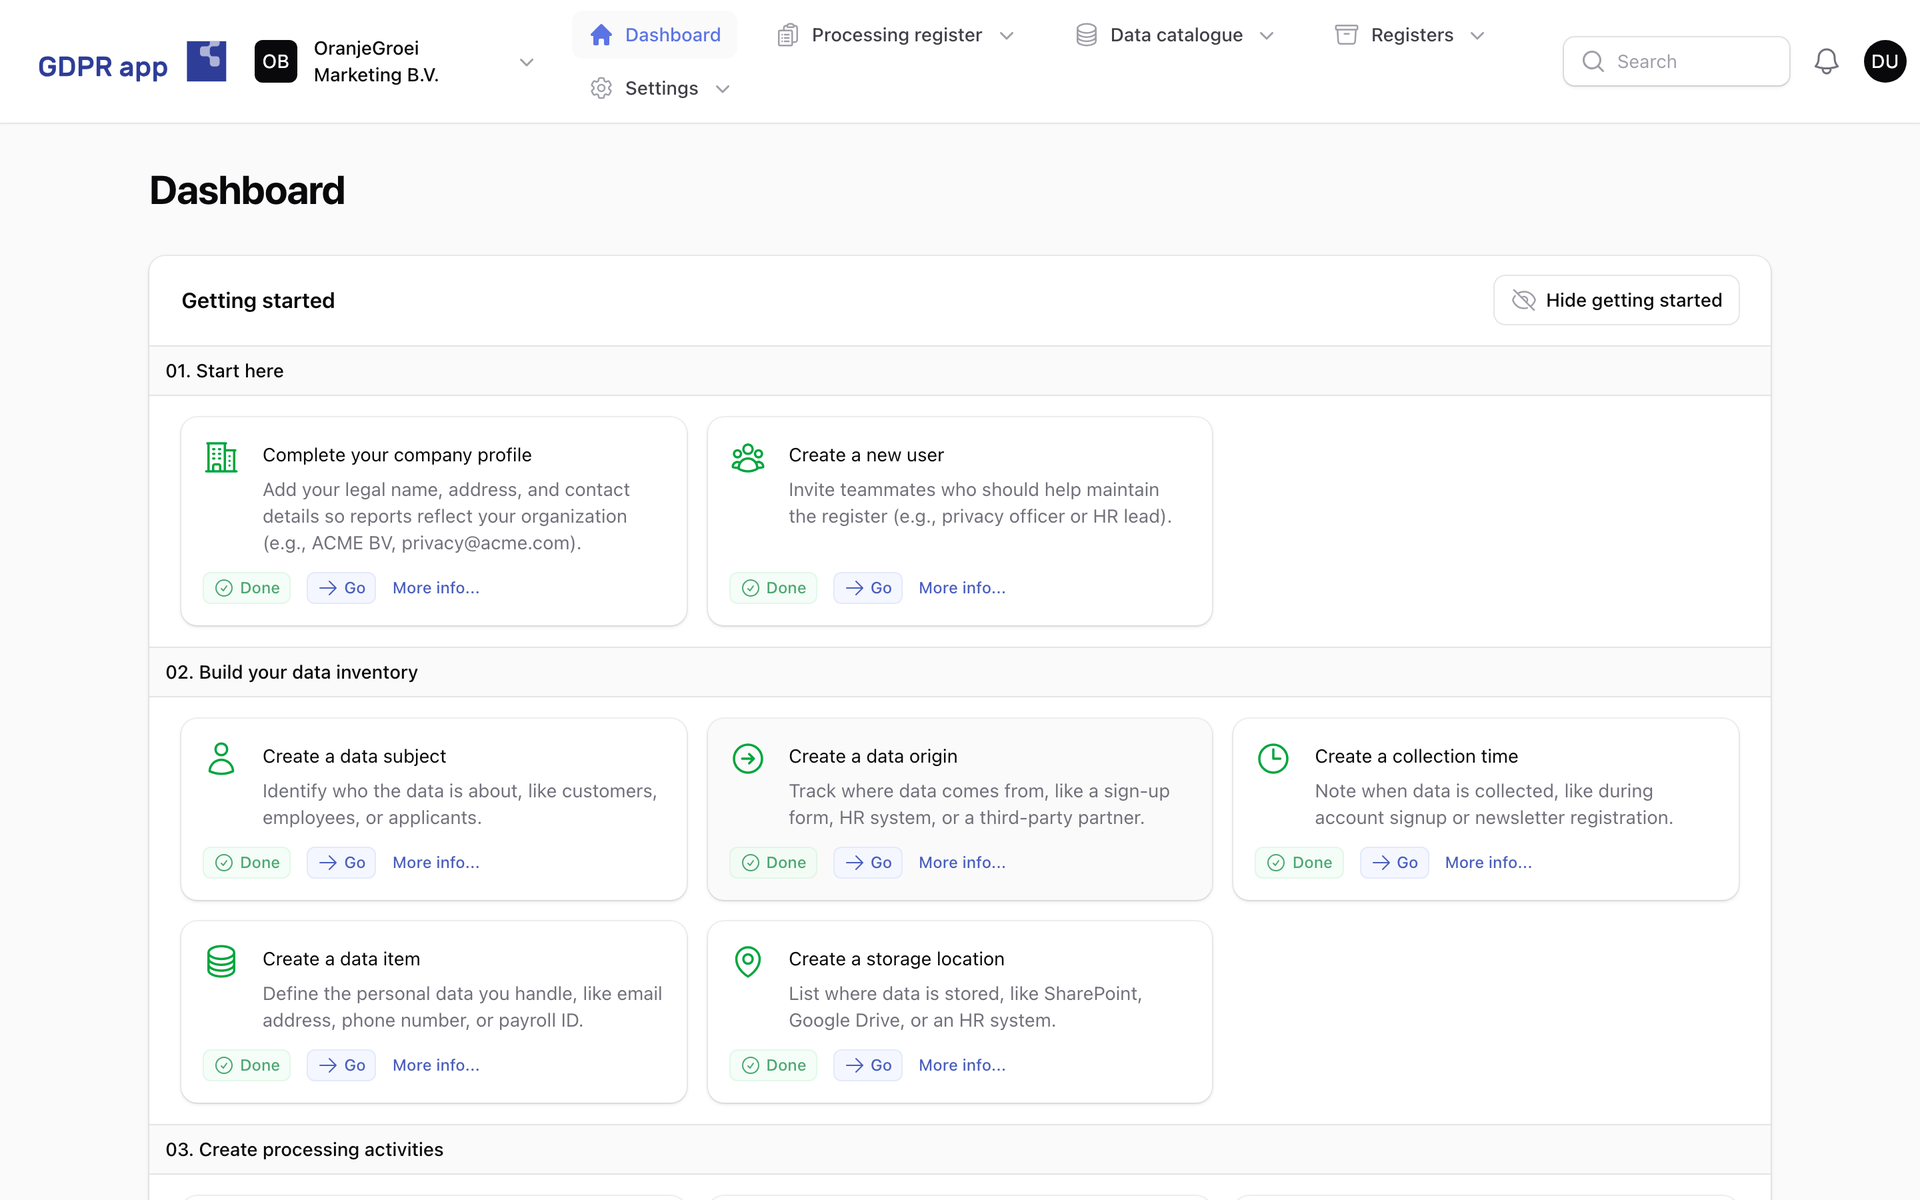Click the data subject person icon

click(221, 758)
